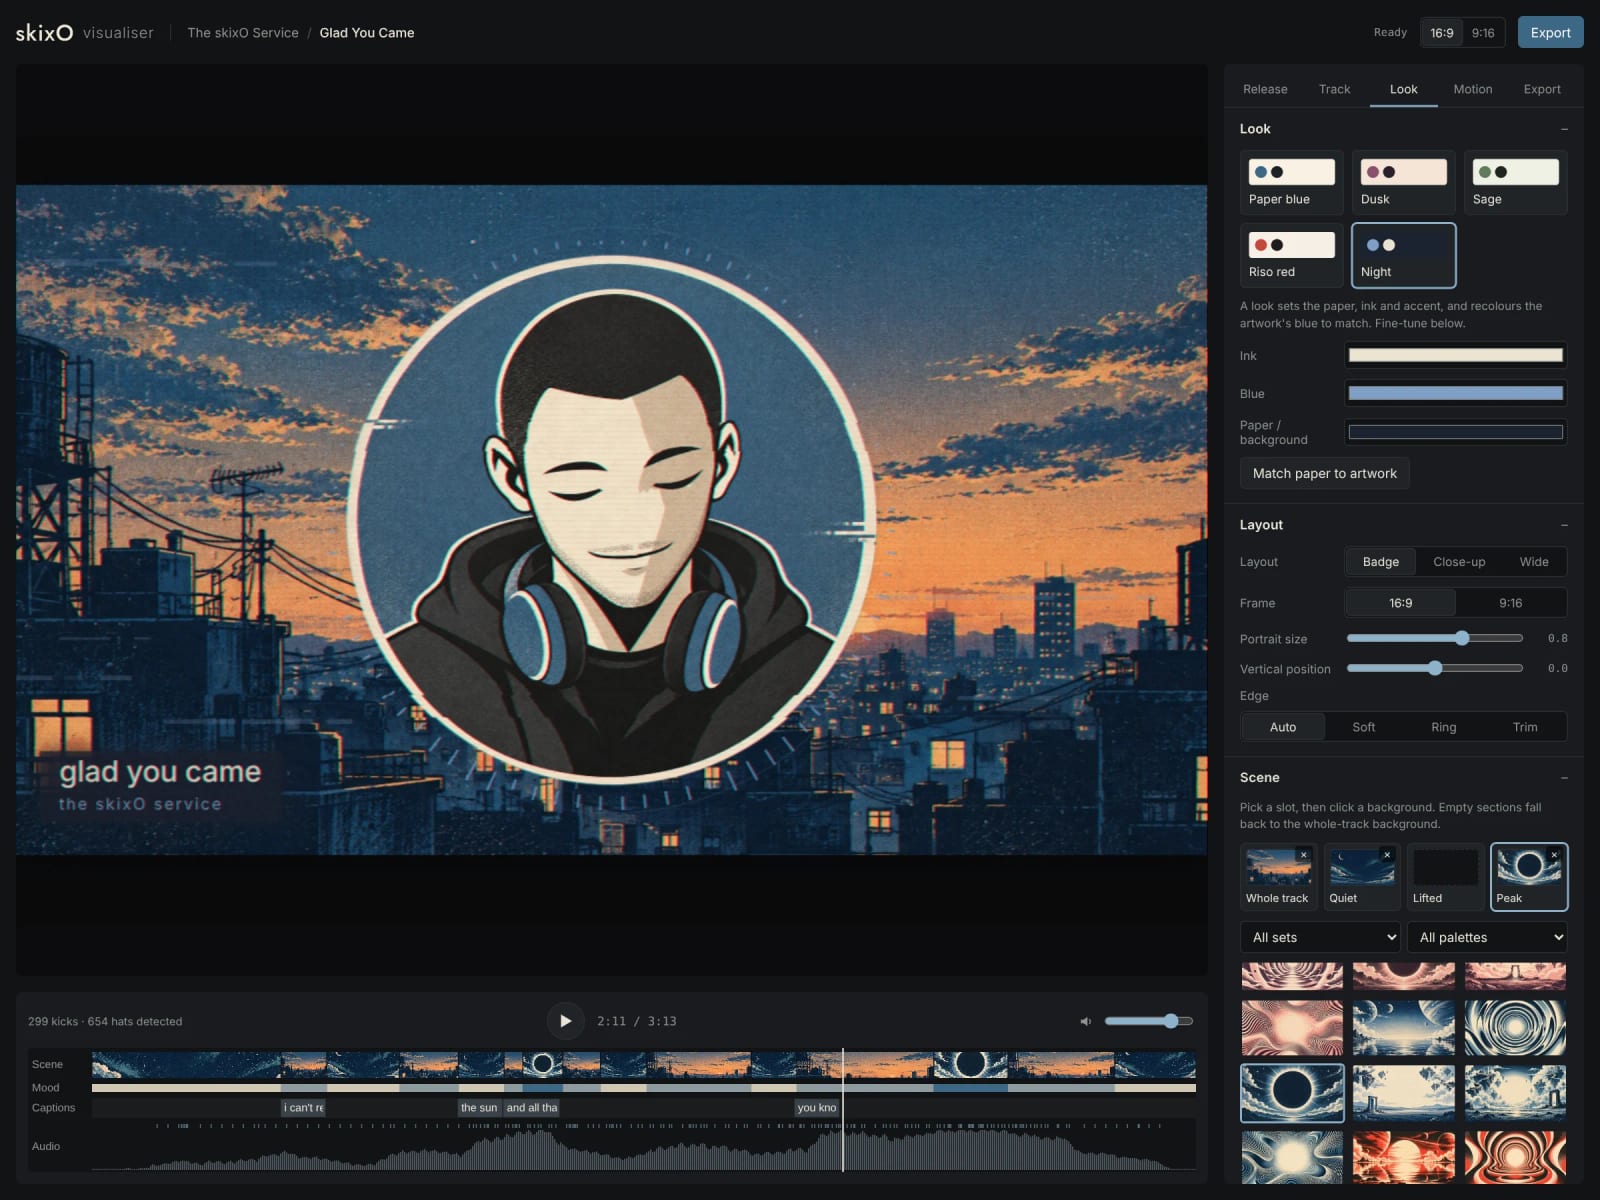This screenshot has width=1600, height=1200.
Task: Click the 'i can't re' caption clip
Action: point(303,1108)
